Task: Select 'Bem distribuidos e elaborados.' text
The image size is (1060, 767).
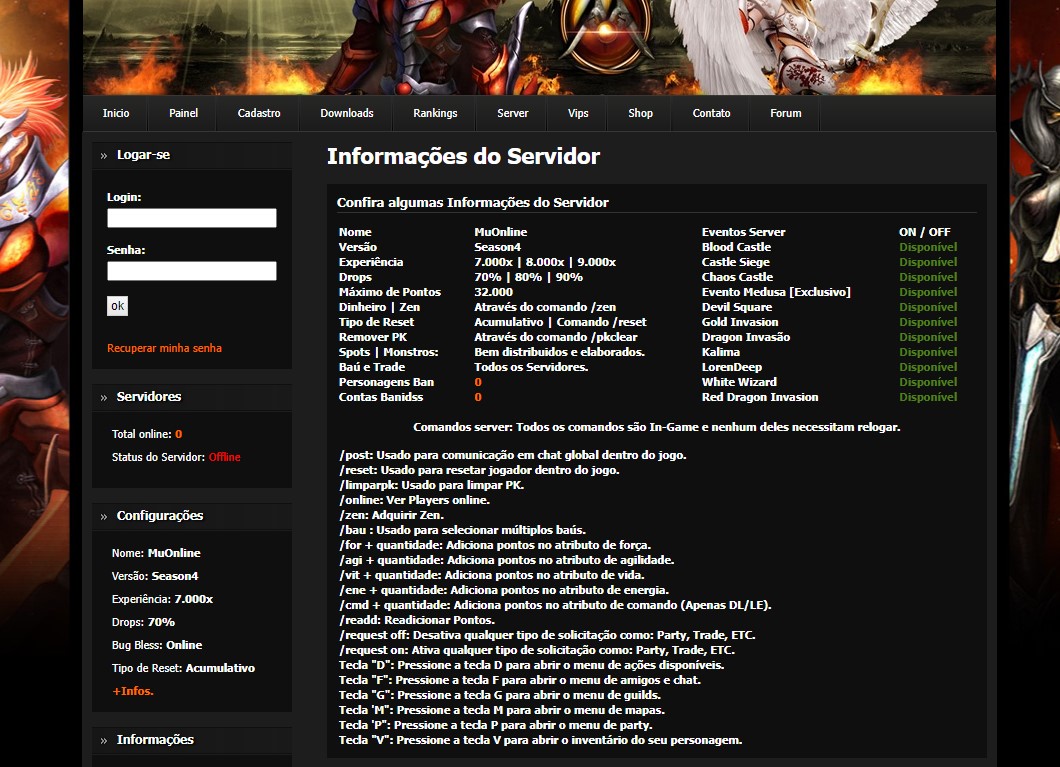Action: point(560,351)
